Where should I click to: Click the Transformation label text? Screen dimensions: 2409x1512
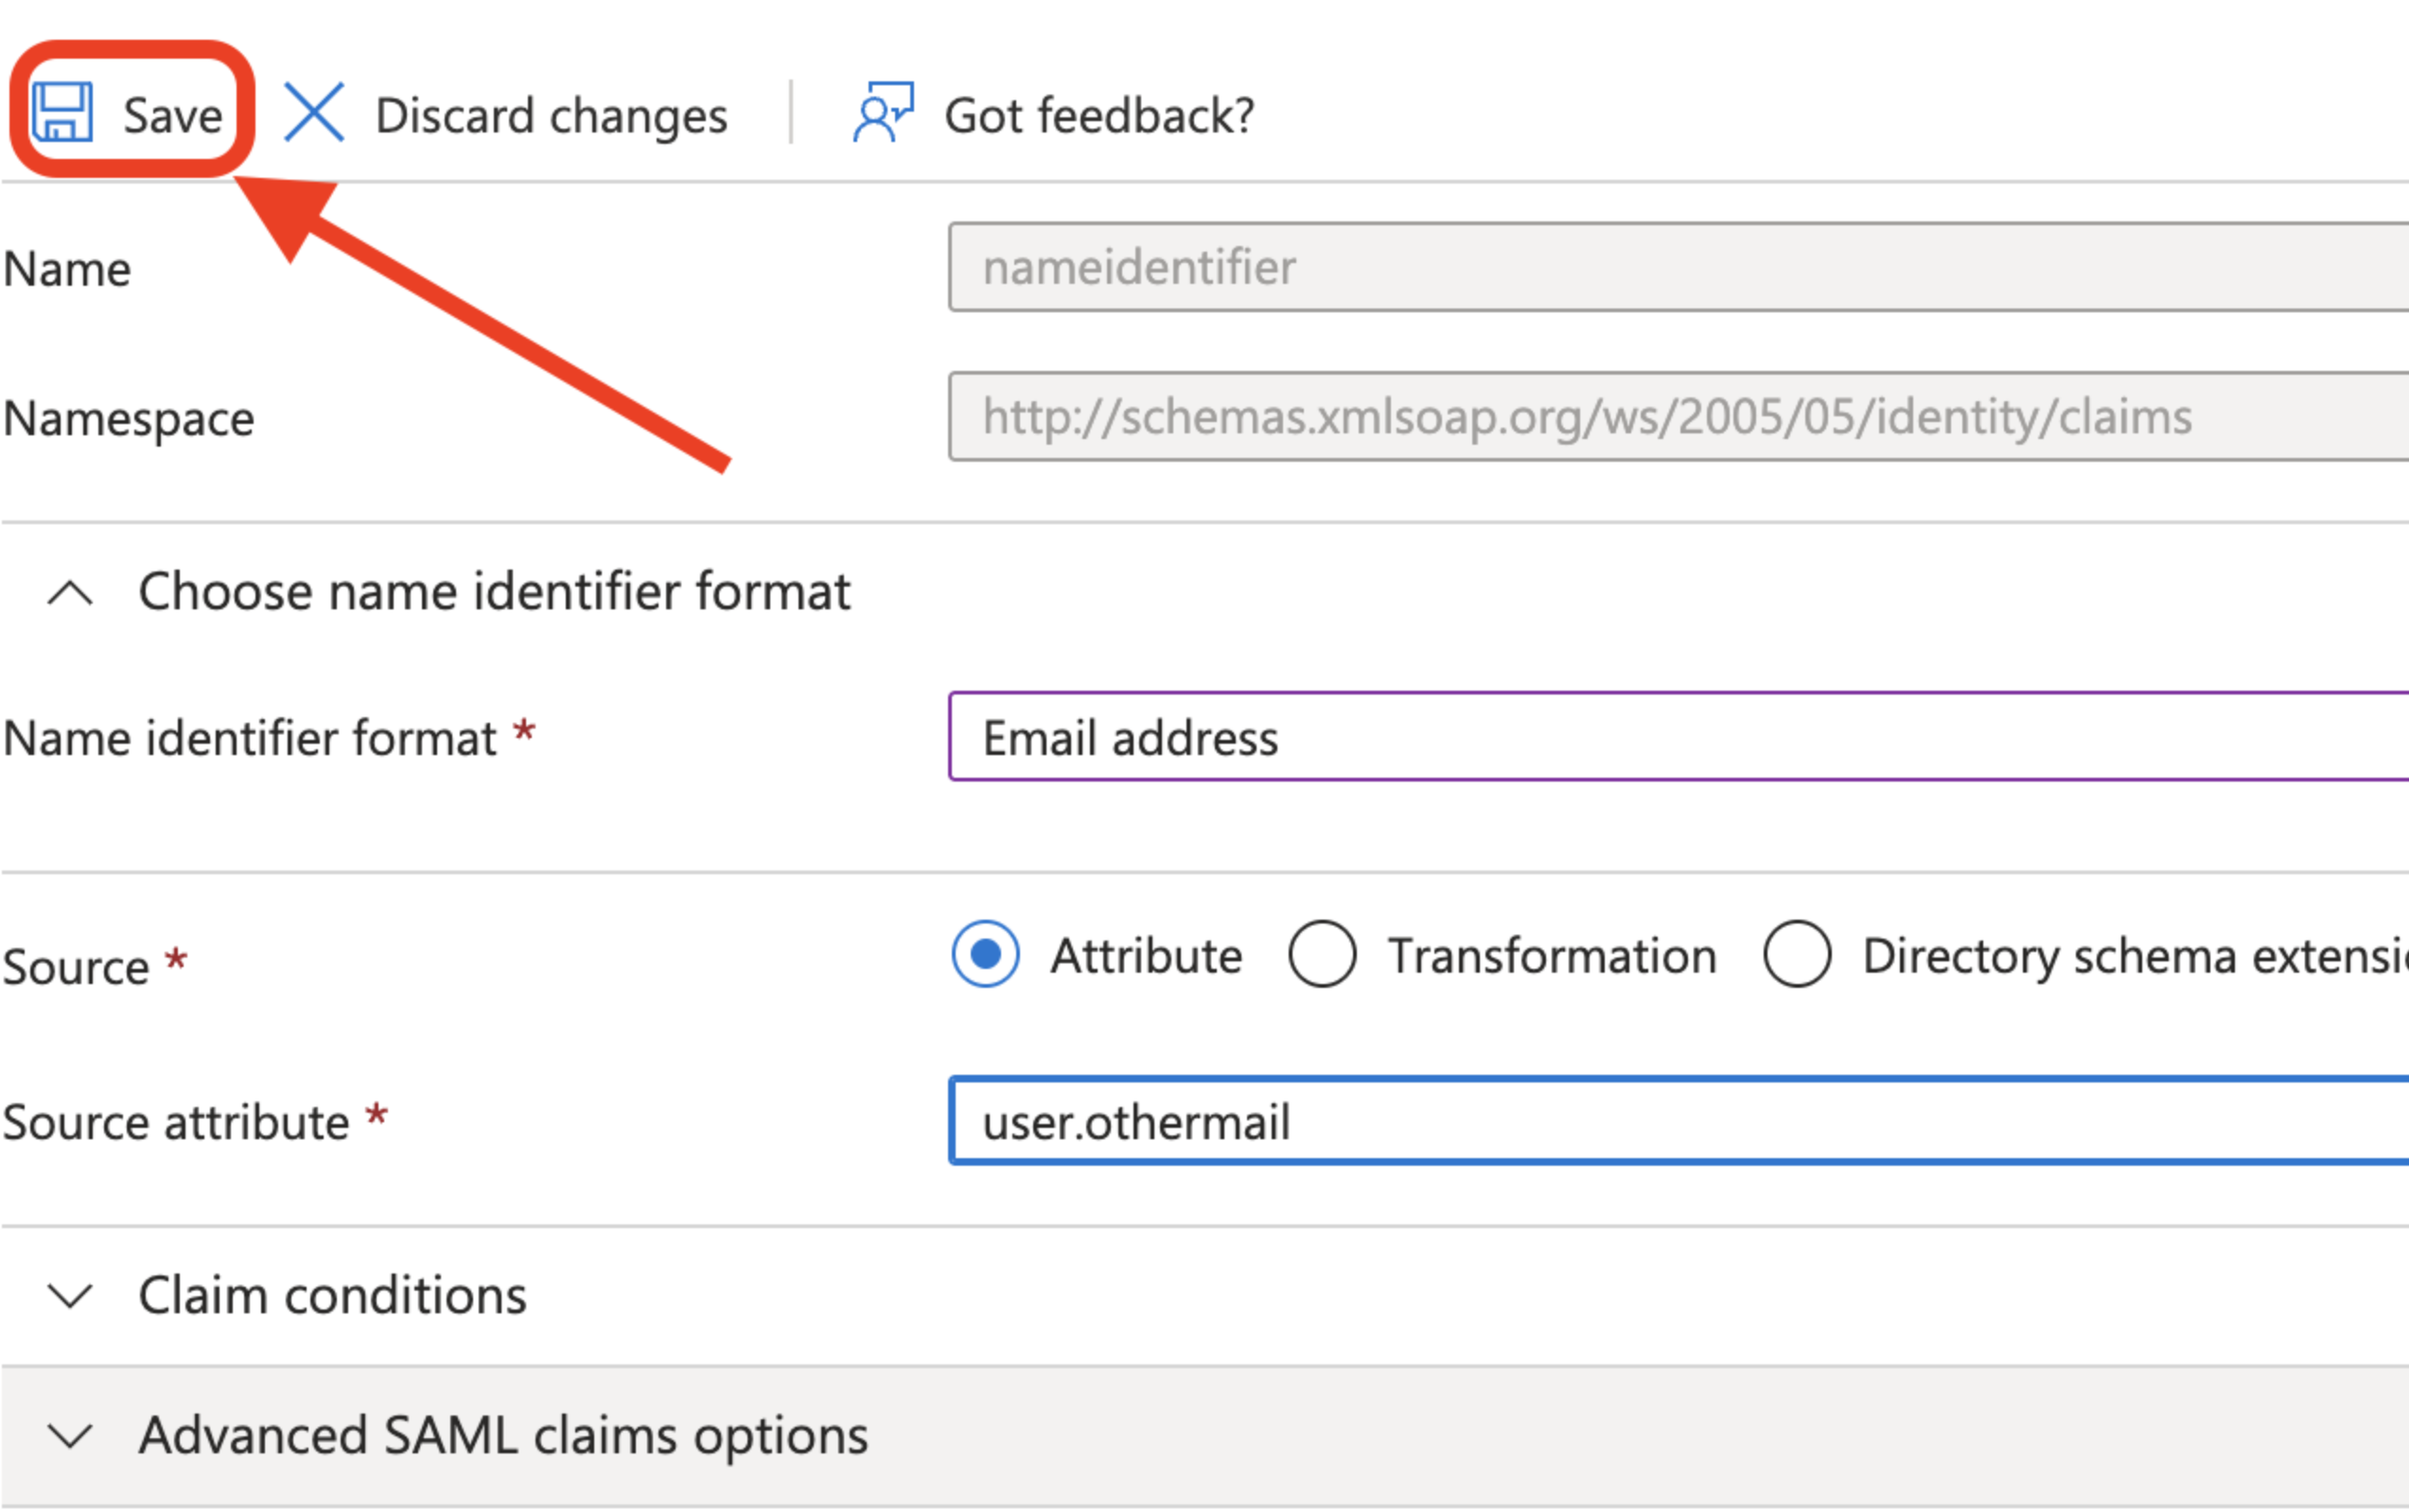pyautogui.click(x=1551, y=956)
